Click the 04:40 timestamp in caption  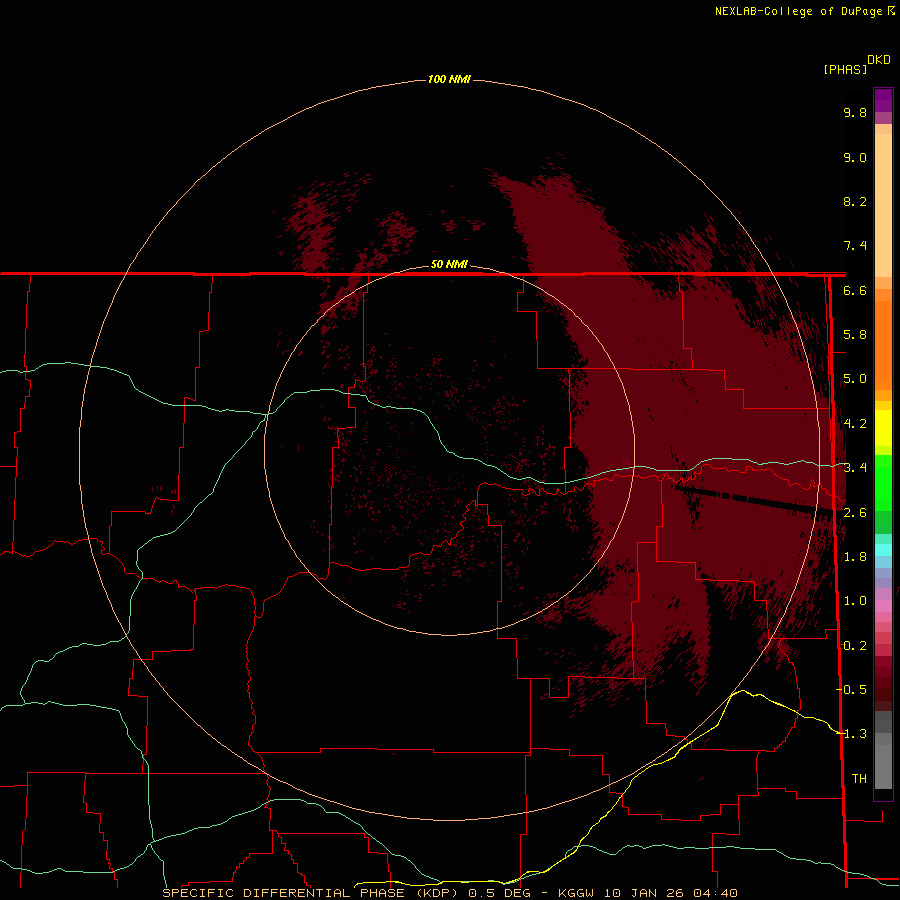point(715,893)
